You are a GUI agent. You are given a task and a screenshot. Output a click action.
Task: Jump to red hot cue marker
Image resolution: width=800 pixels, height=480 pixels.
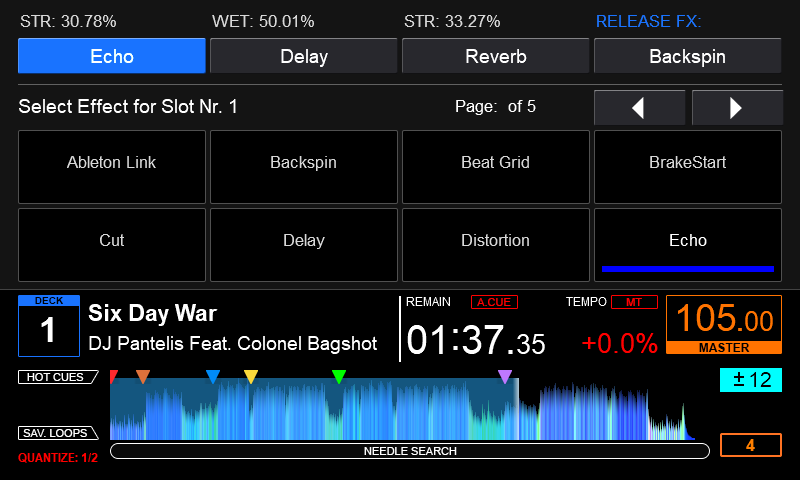point(113,376)
